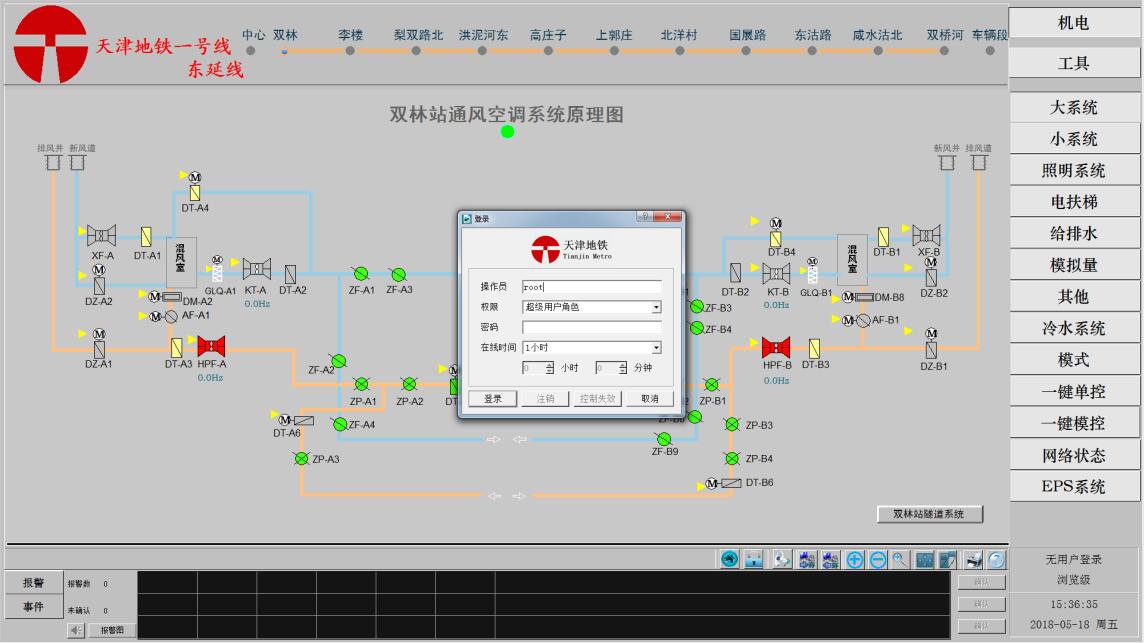Open the 小系统 page

1074,139
